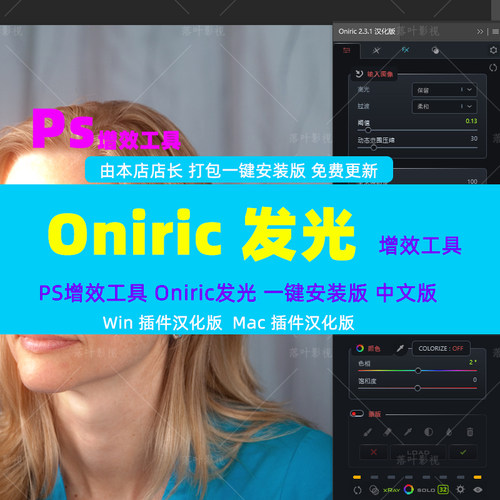Click the sun brightness icon in bottom bar

pos(460,489)
